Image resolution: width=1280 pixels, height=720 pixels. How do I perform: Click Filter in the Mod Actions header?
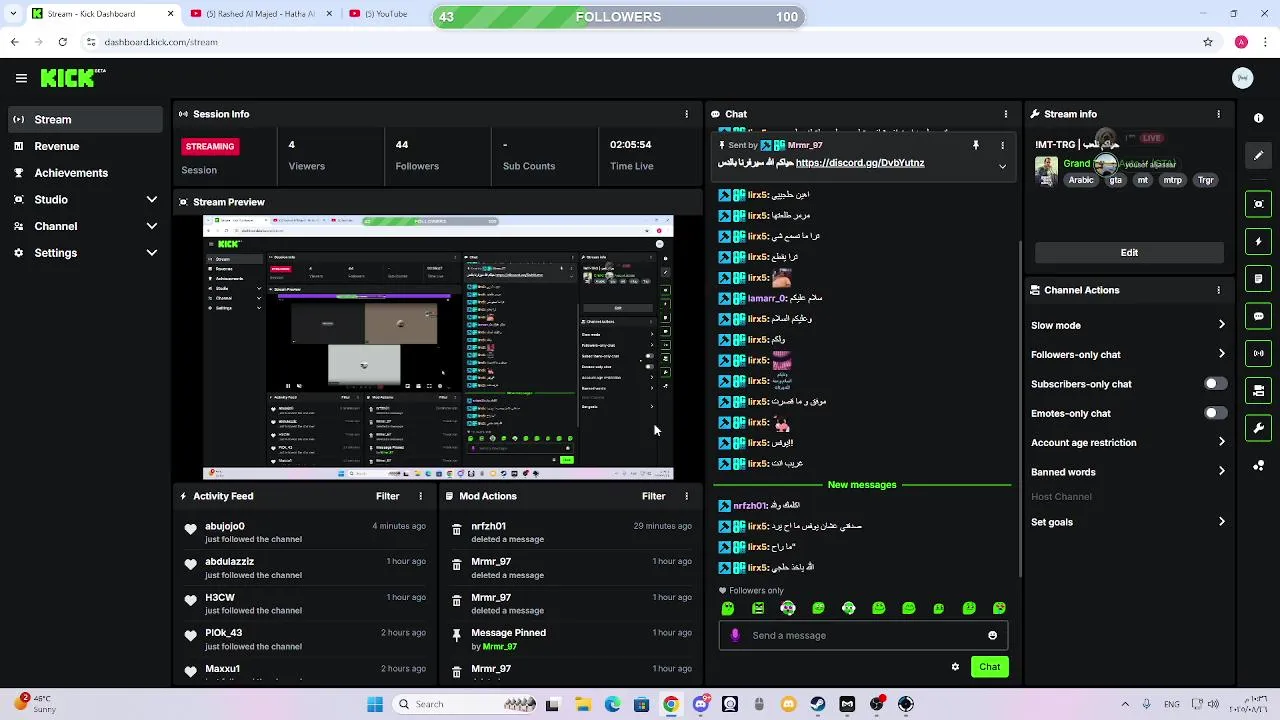[653, 496]
